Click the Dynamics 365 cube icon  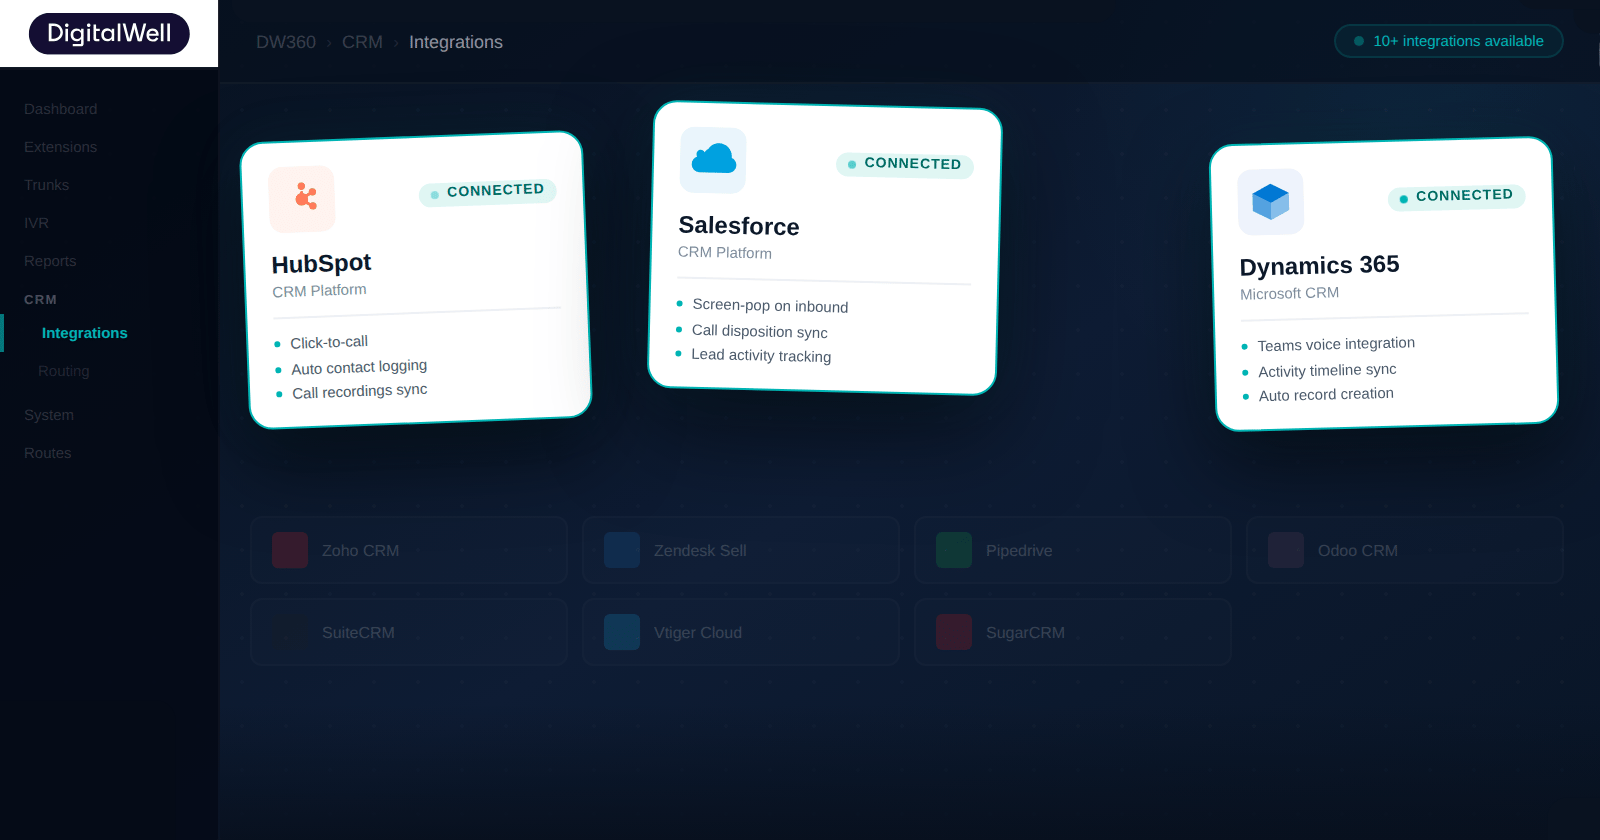pyautogui.click(x=1271, y=202)
